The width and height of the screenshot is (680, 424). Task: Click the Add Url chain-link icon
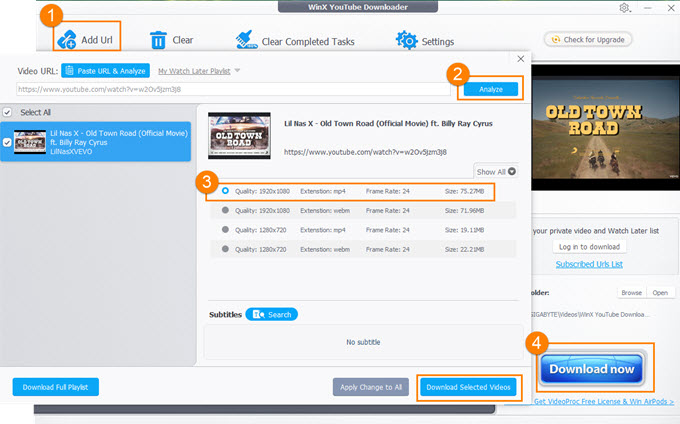(x=67, y=39)
